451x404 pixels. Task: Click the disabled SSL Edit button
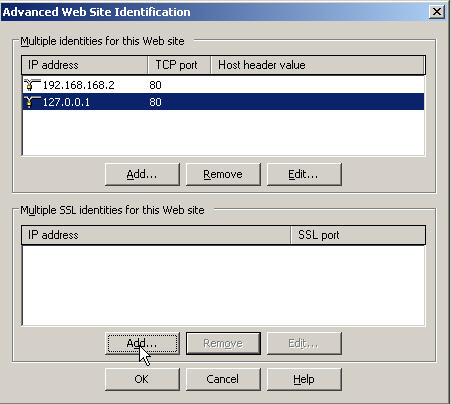(304, 343)
